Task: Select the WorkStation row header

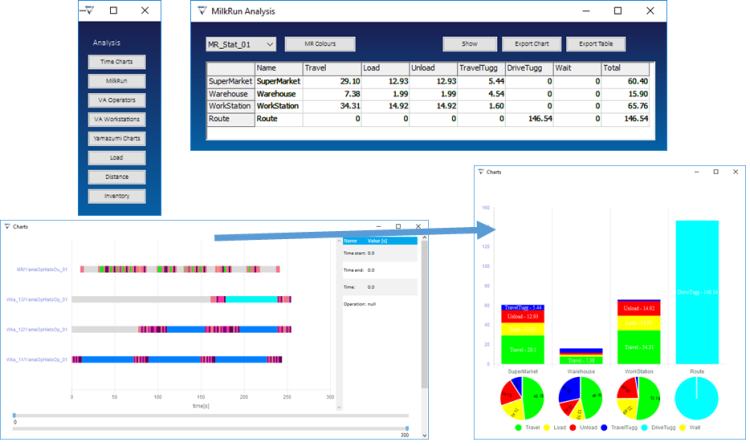Action: point(231,106)
